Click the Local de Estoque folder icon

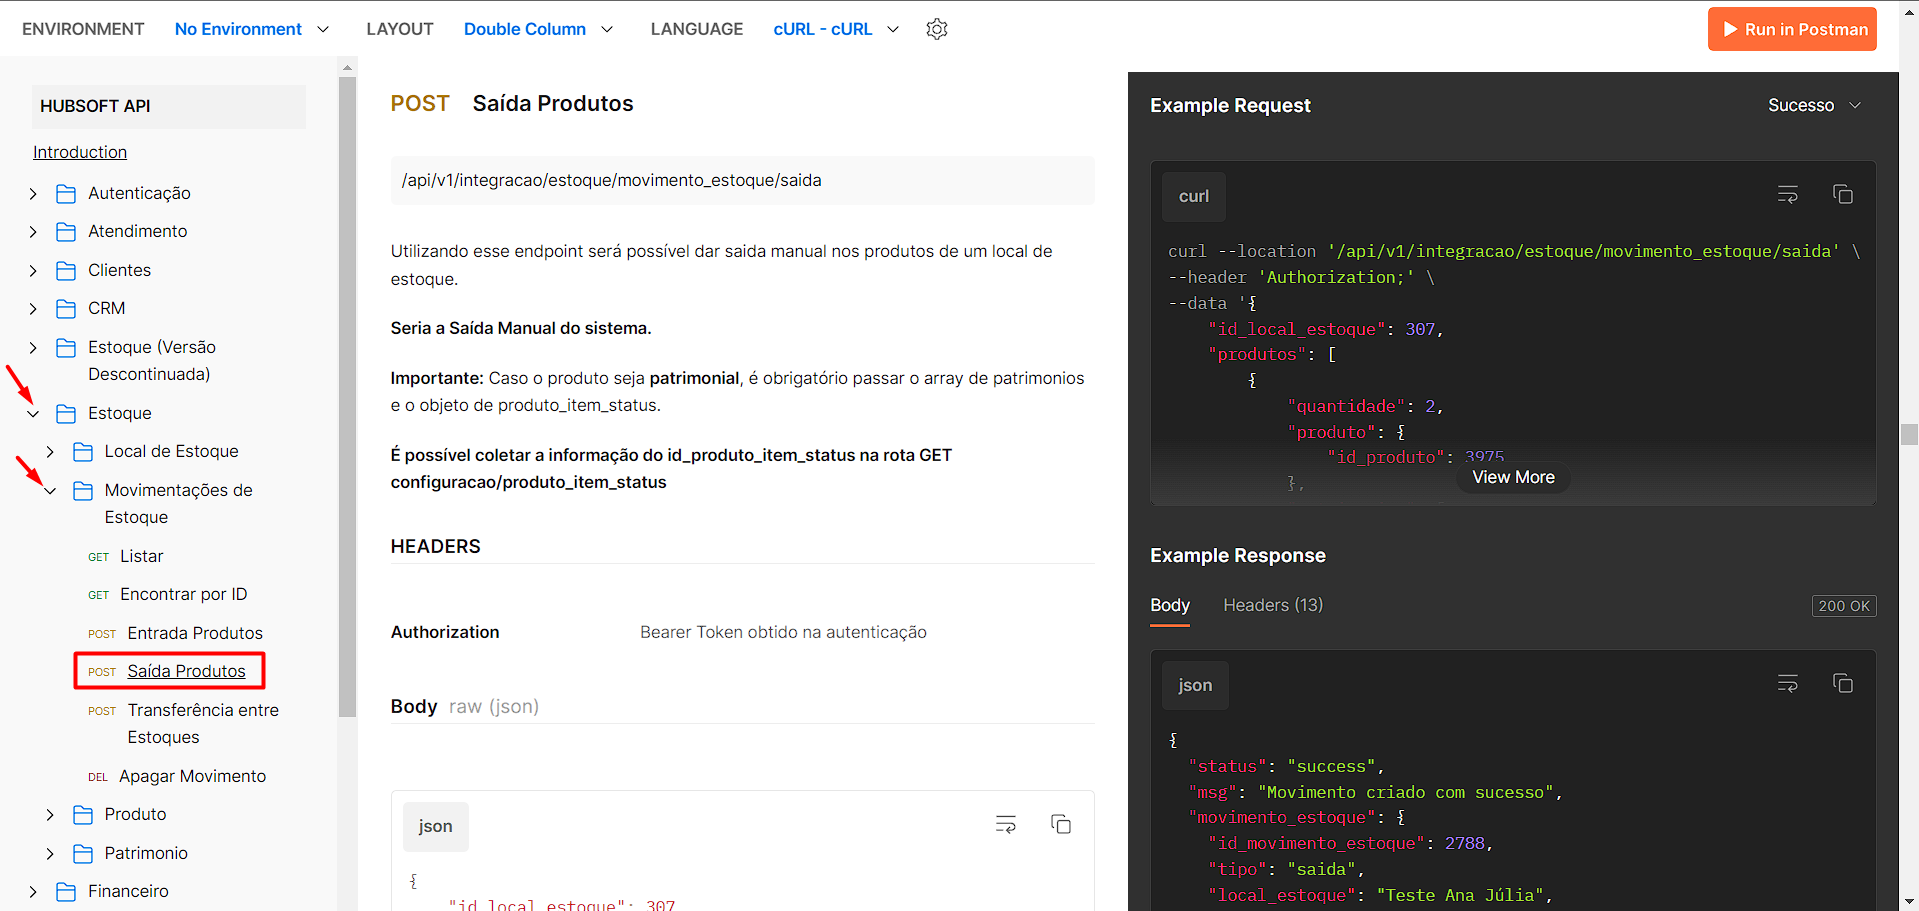click(x=83, y=452)
